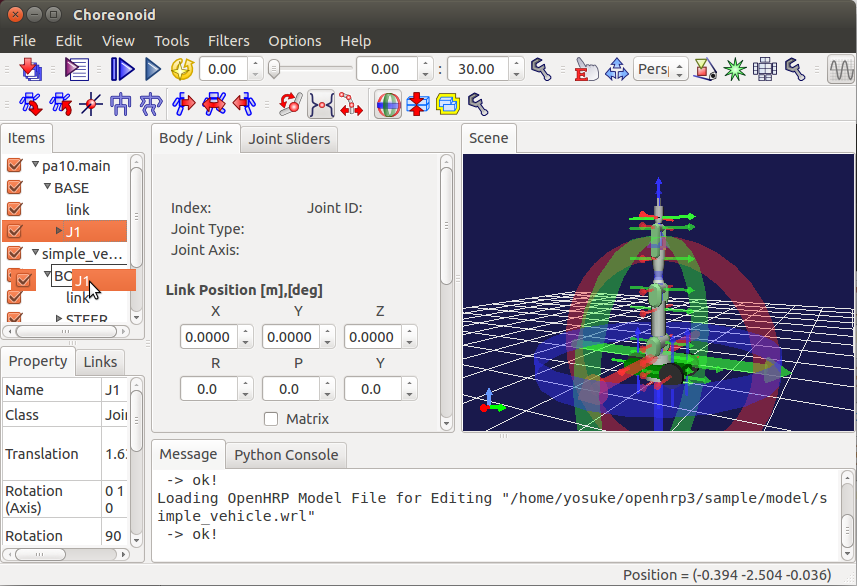
Task: Open scene view settings wrench
Action: [795, 69]
